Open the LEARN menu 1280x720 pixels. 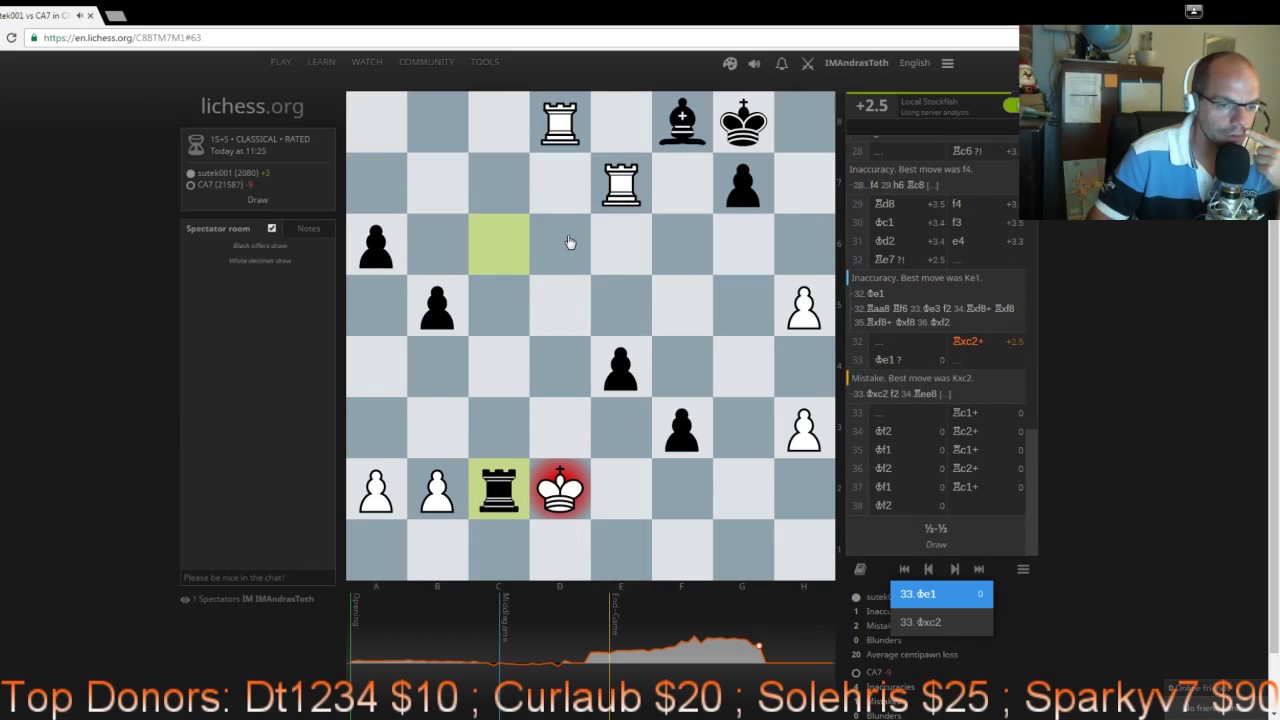coord(321,62)
